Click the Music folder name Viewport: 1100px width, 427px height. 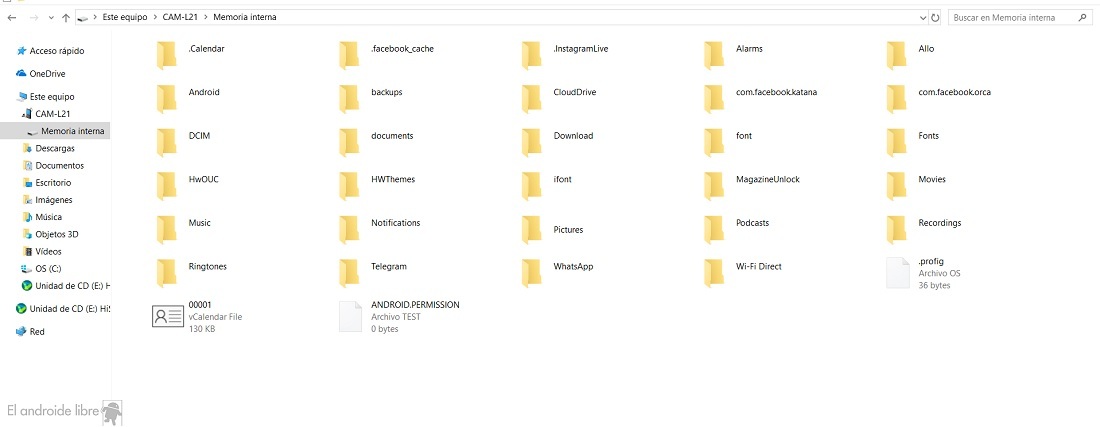coord(199,223)
